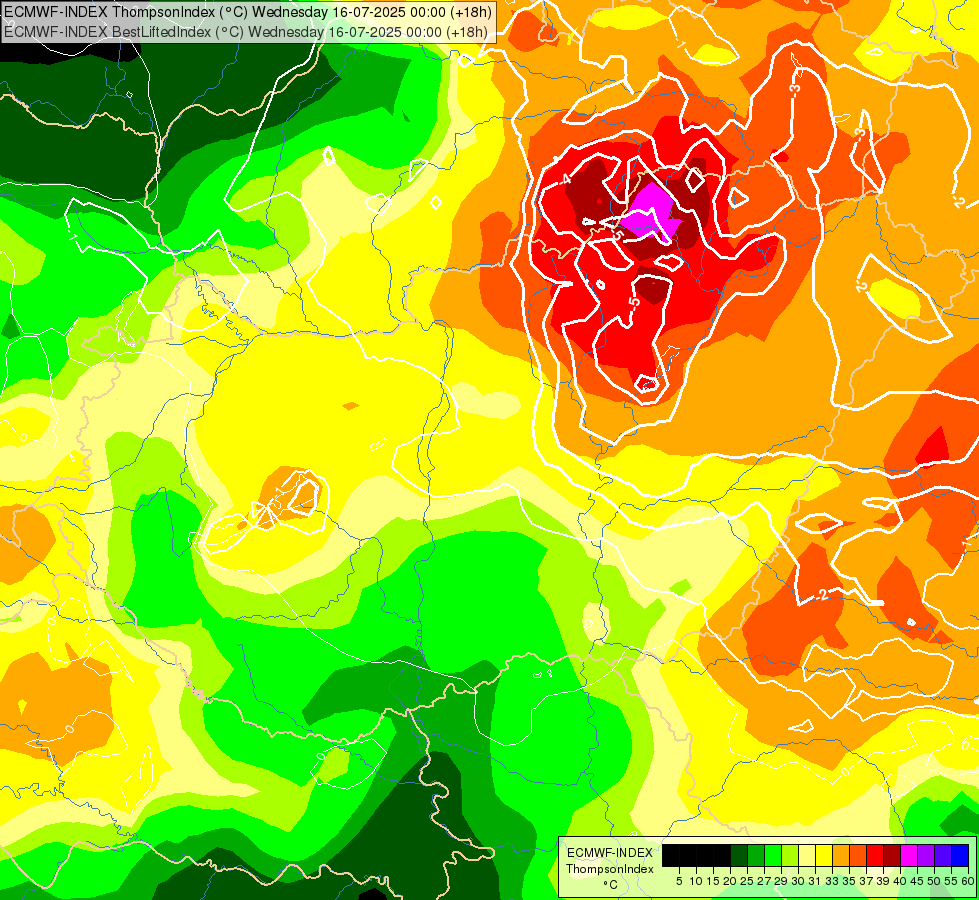
Task: Click the '°C' unit label in the legend
Action: coord(611,884)
